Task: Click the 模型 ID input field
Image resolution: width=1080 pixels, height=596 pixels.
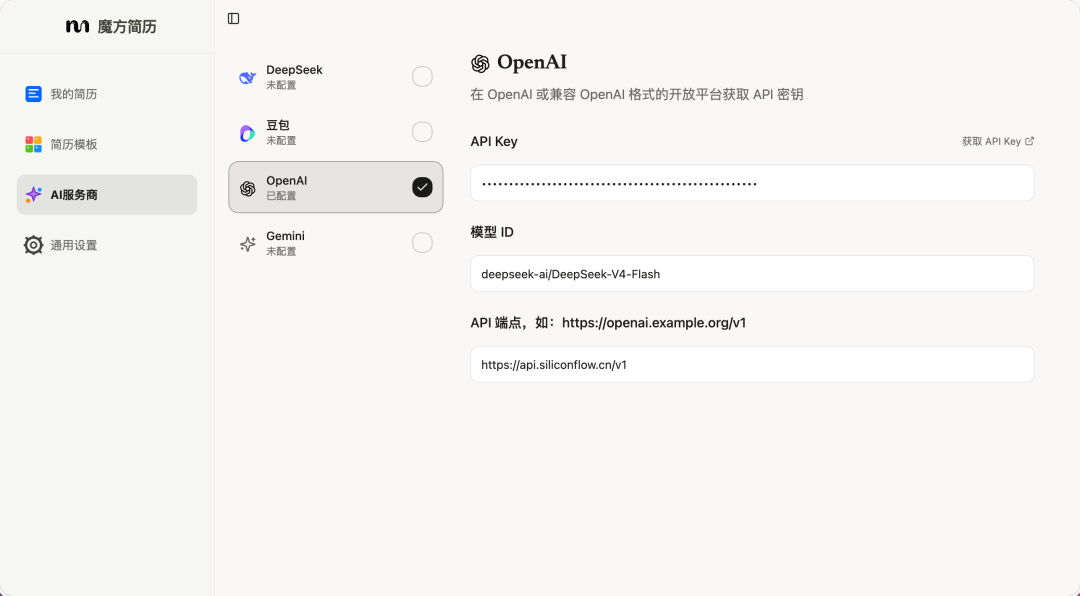Action: coord(752,274)
